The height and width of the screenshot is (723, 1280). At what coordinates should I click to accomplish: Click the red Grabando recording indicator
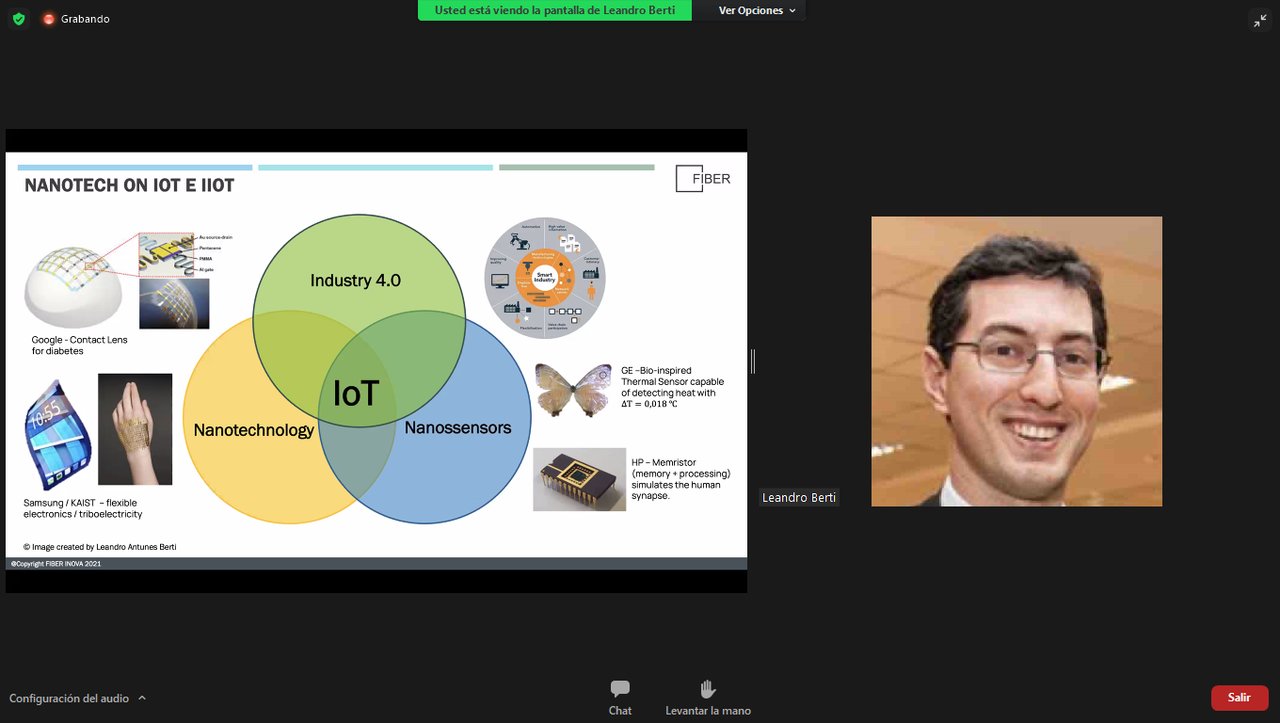click(x=48, y=19)
